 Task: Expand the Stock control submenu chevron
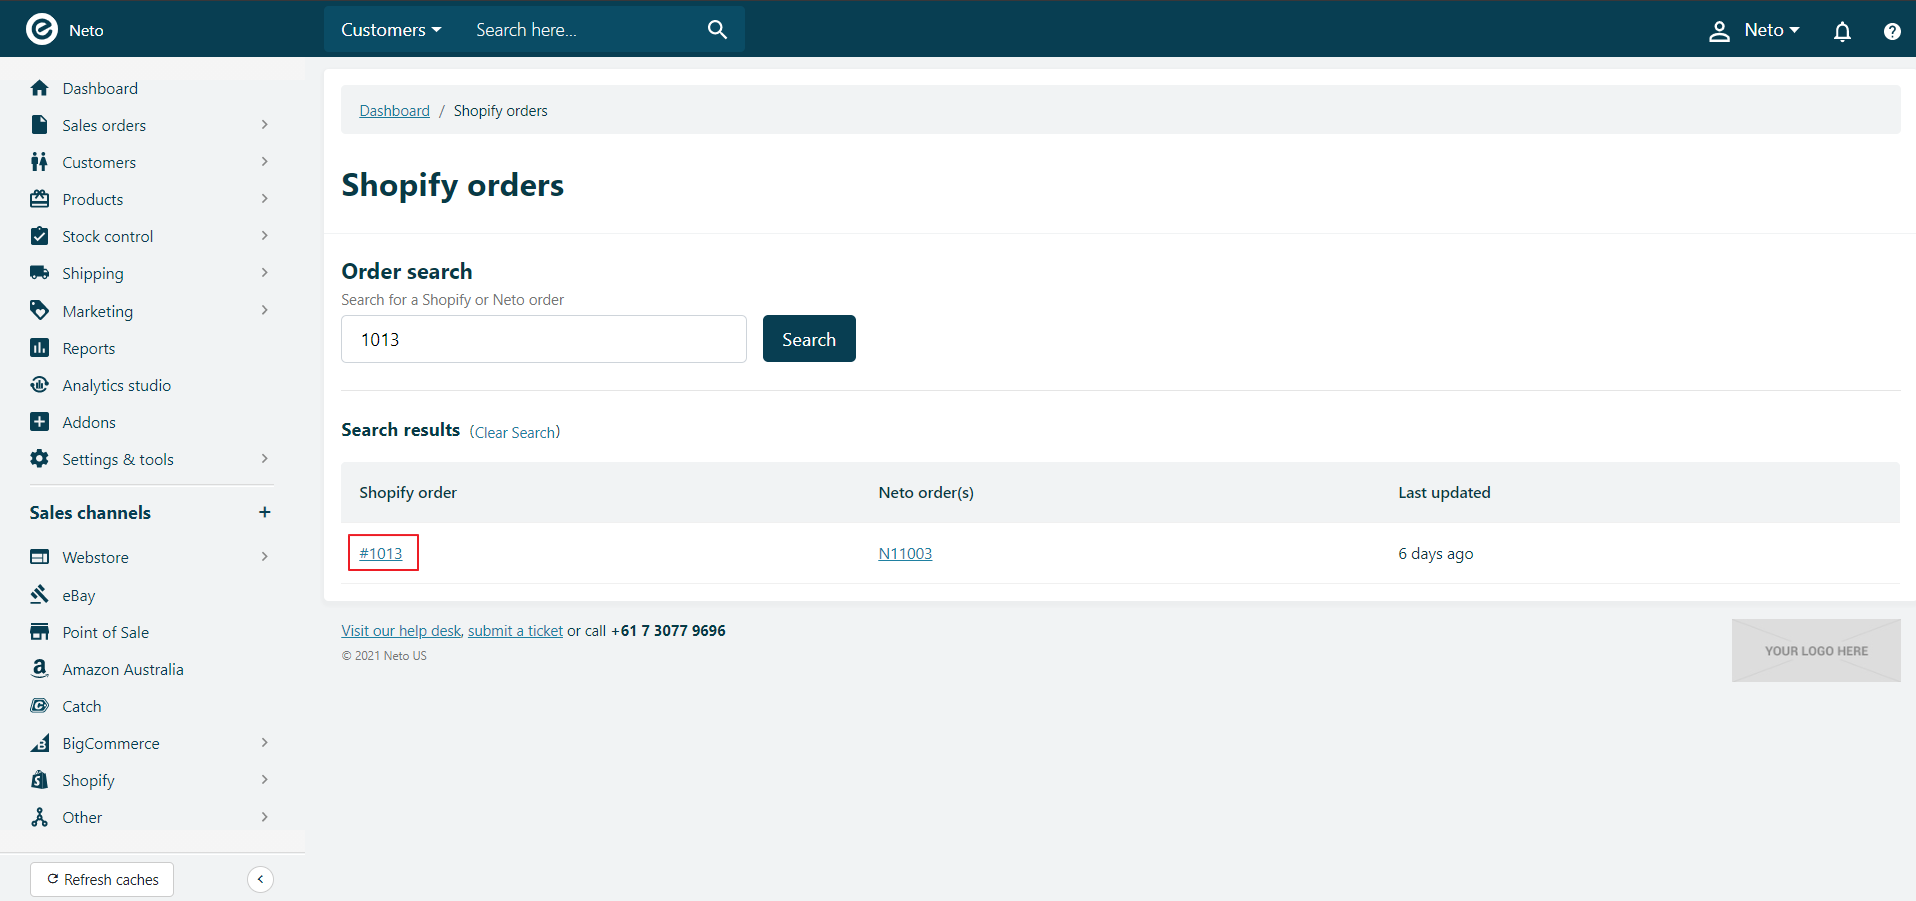click(x=264, y=236)
